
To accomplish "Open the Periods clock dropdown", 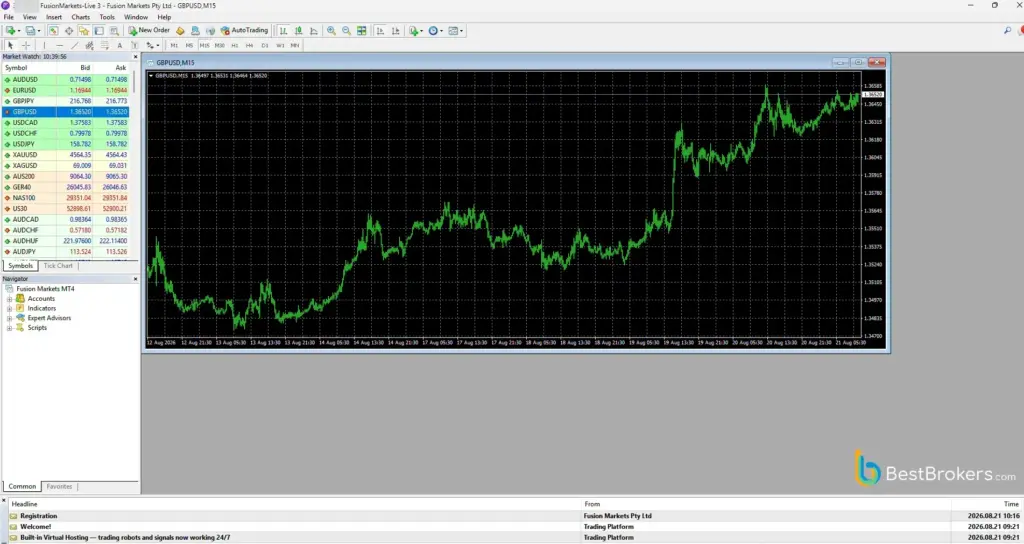I will click(x=435, y=31).
